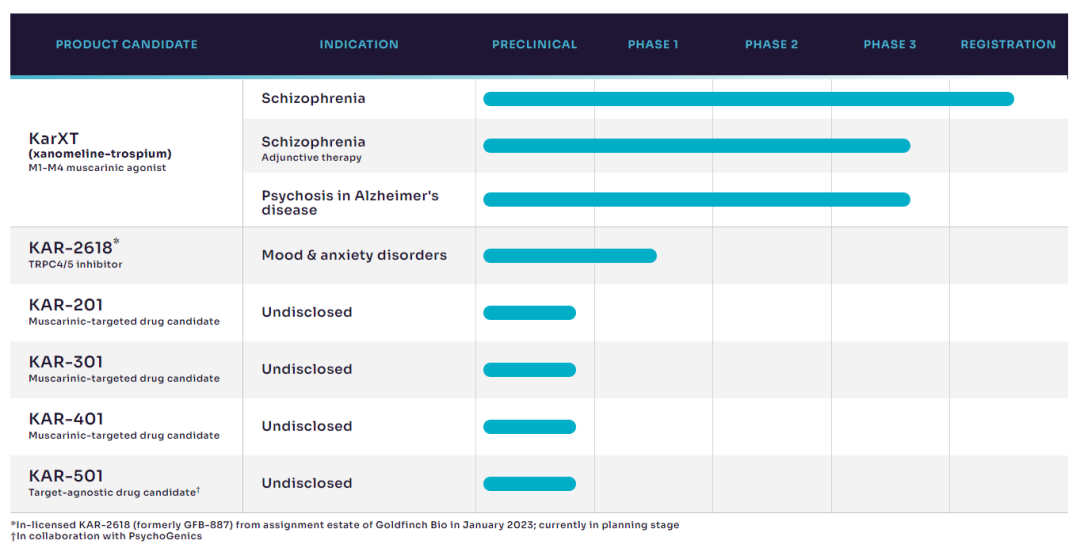Click the KAR-301 candidate name

point(66,362)
